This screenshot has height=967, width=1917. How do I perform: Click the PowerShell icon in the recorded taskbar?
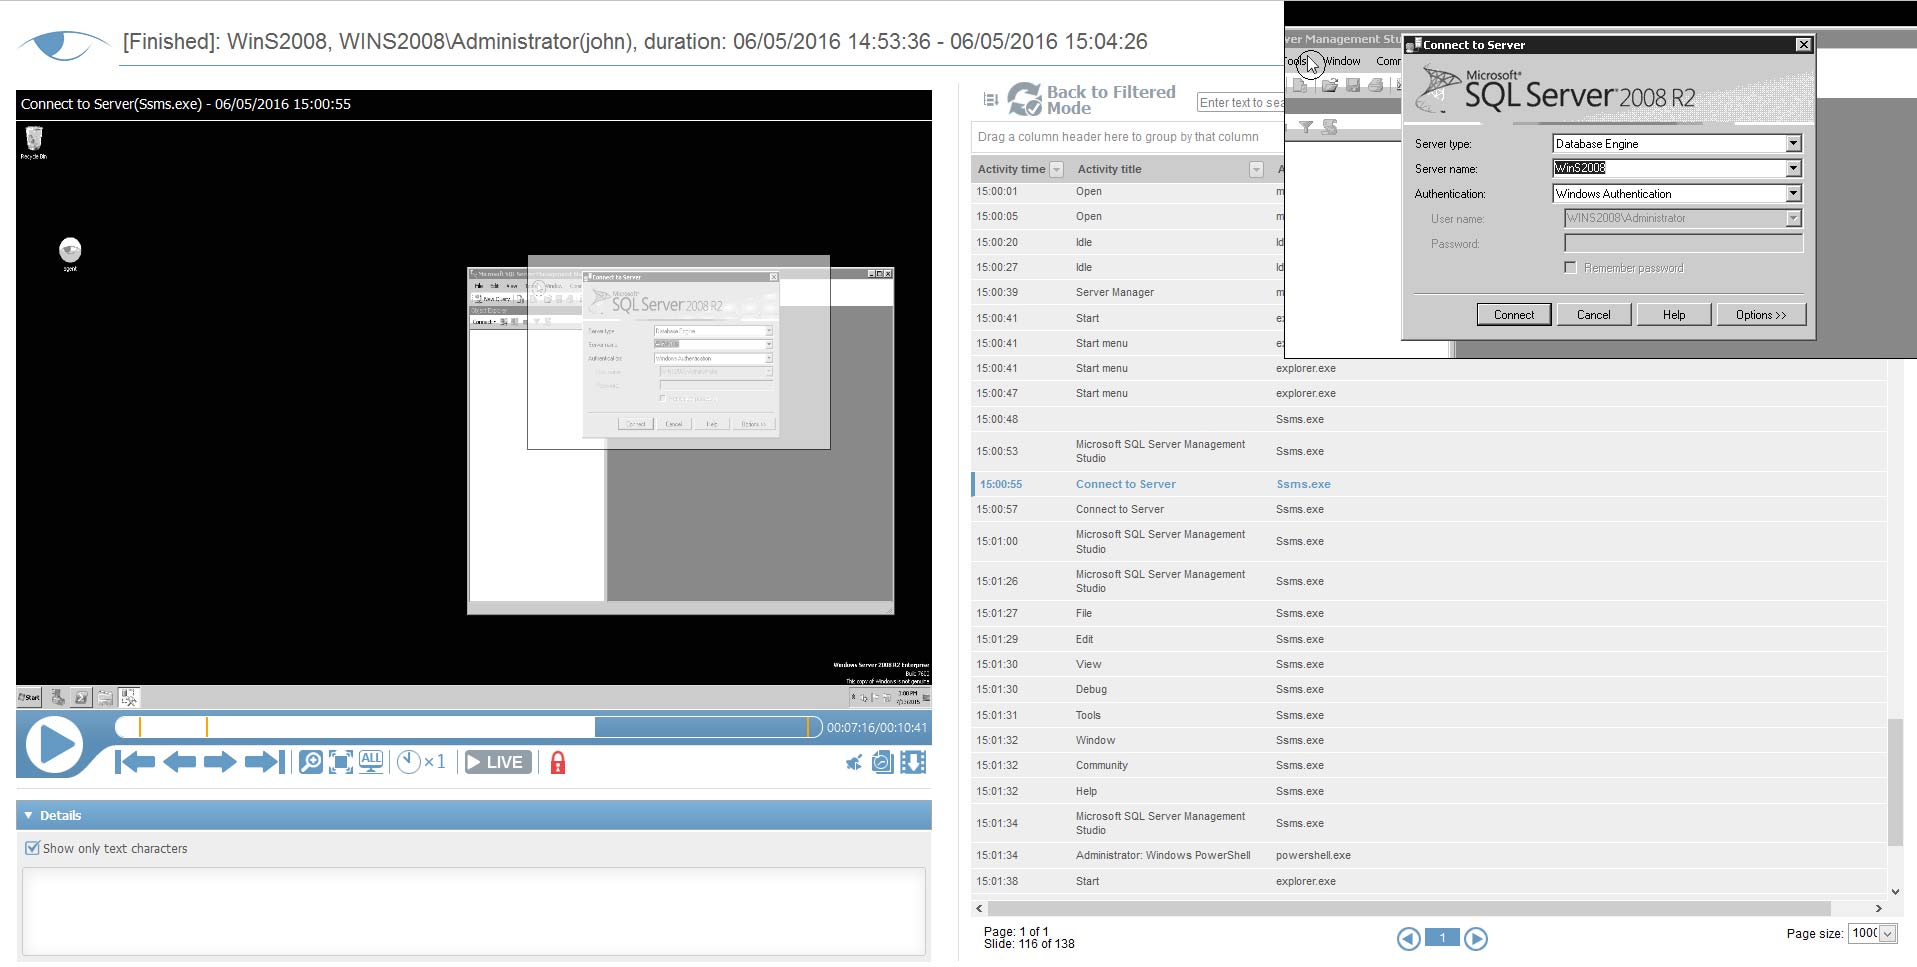click(x=81, y=697)
